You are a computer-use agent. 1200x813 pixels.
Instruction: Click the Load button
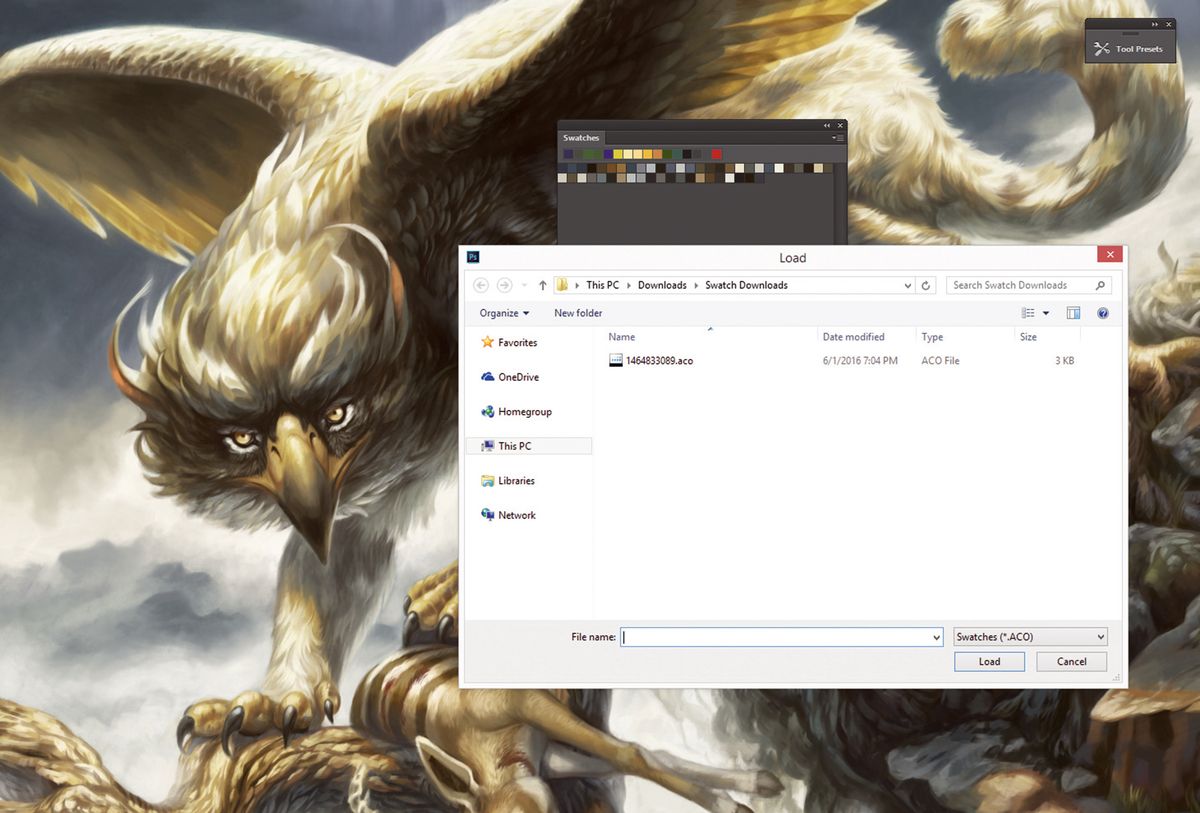(989, 661)
